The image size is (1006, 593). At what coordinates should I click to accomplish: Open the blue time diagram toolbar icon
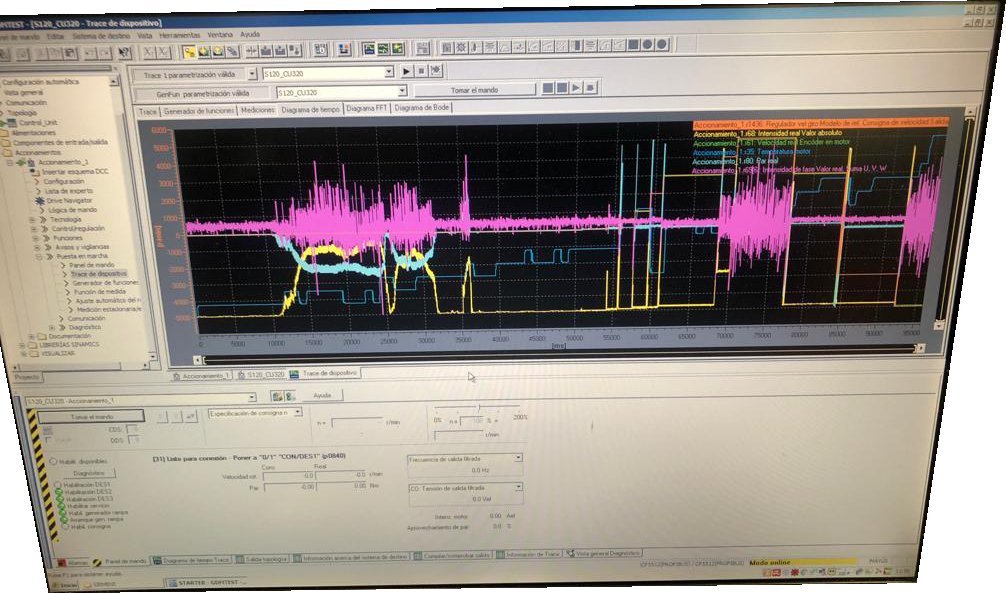coord(369,49)
